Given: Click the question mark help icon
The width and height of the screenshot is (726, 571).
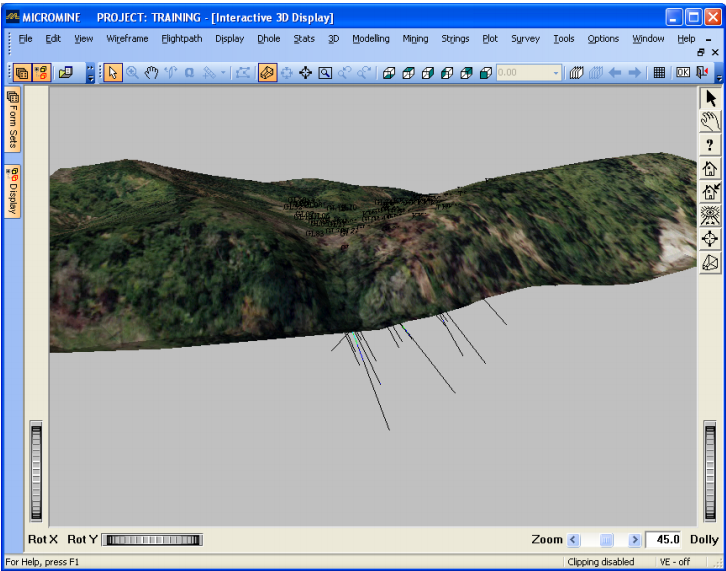Looking at the screenshot, I should click(710, 145).
